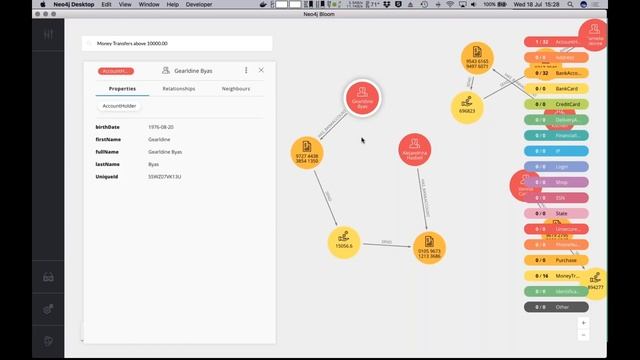
Task: Open the Developer menu
Action: 199,4
